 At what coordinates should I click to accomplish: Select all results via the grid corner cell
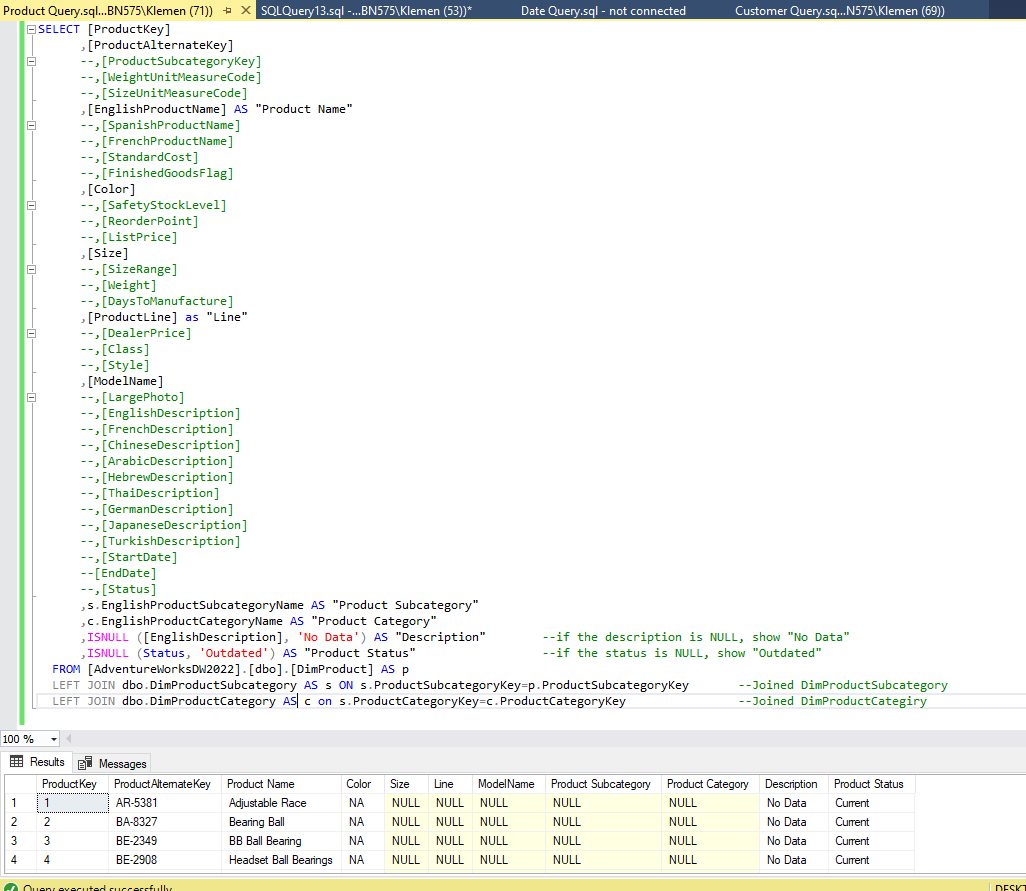(x=20, y=784)
